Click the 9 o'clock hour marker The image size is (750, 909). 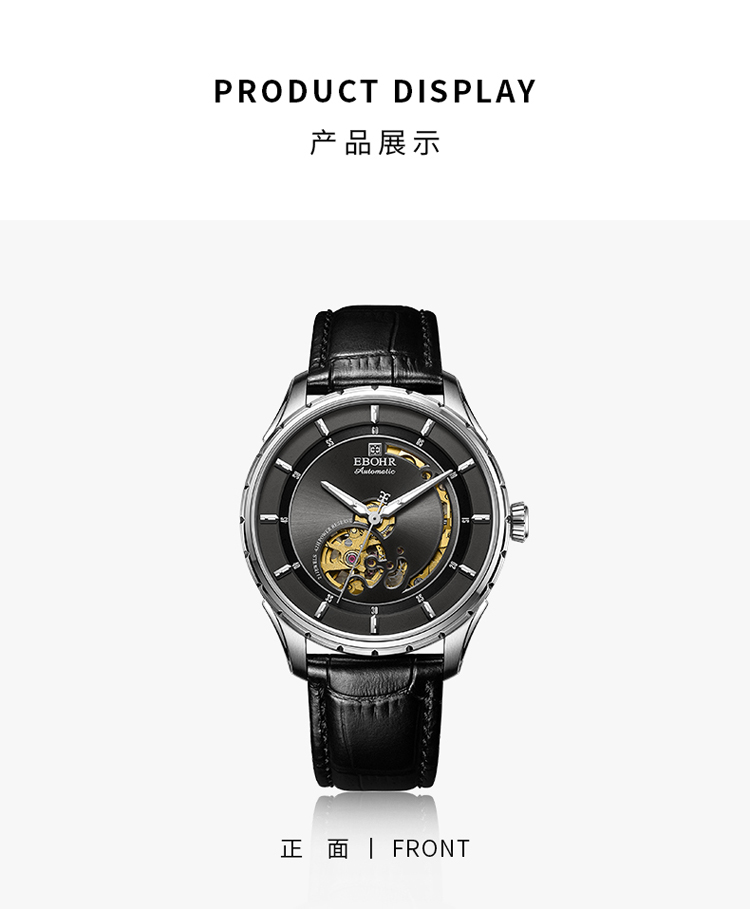click(270, 518)
